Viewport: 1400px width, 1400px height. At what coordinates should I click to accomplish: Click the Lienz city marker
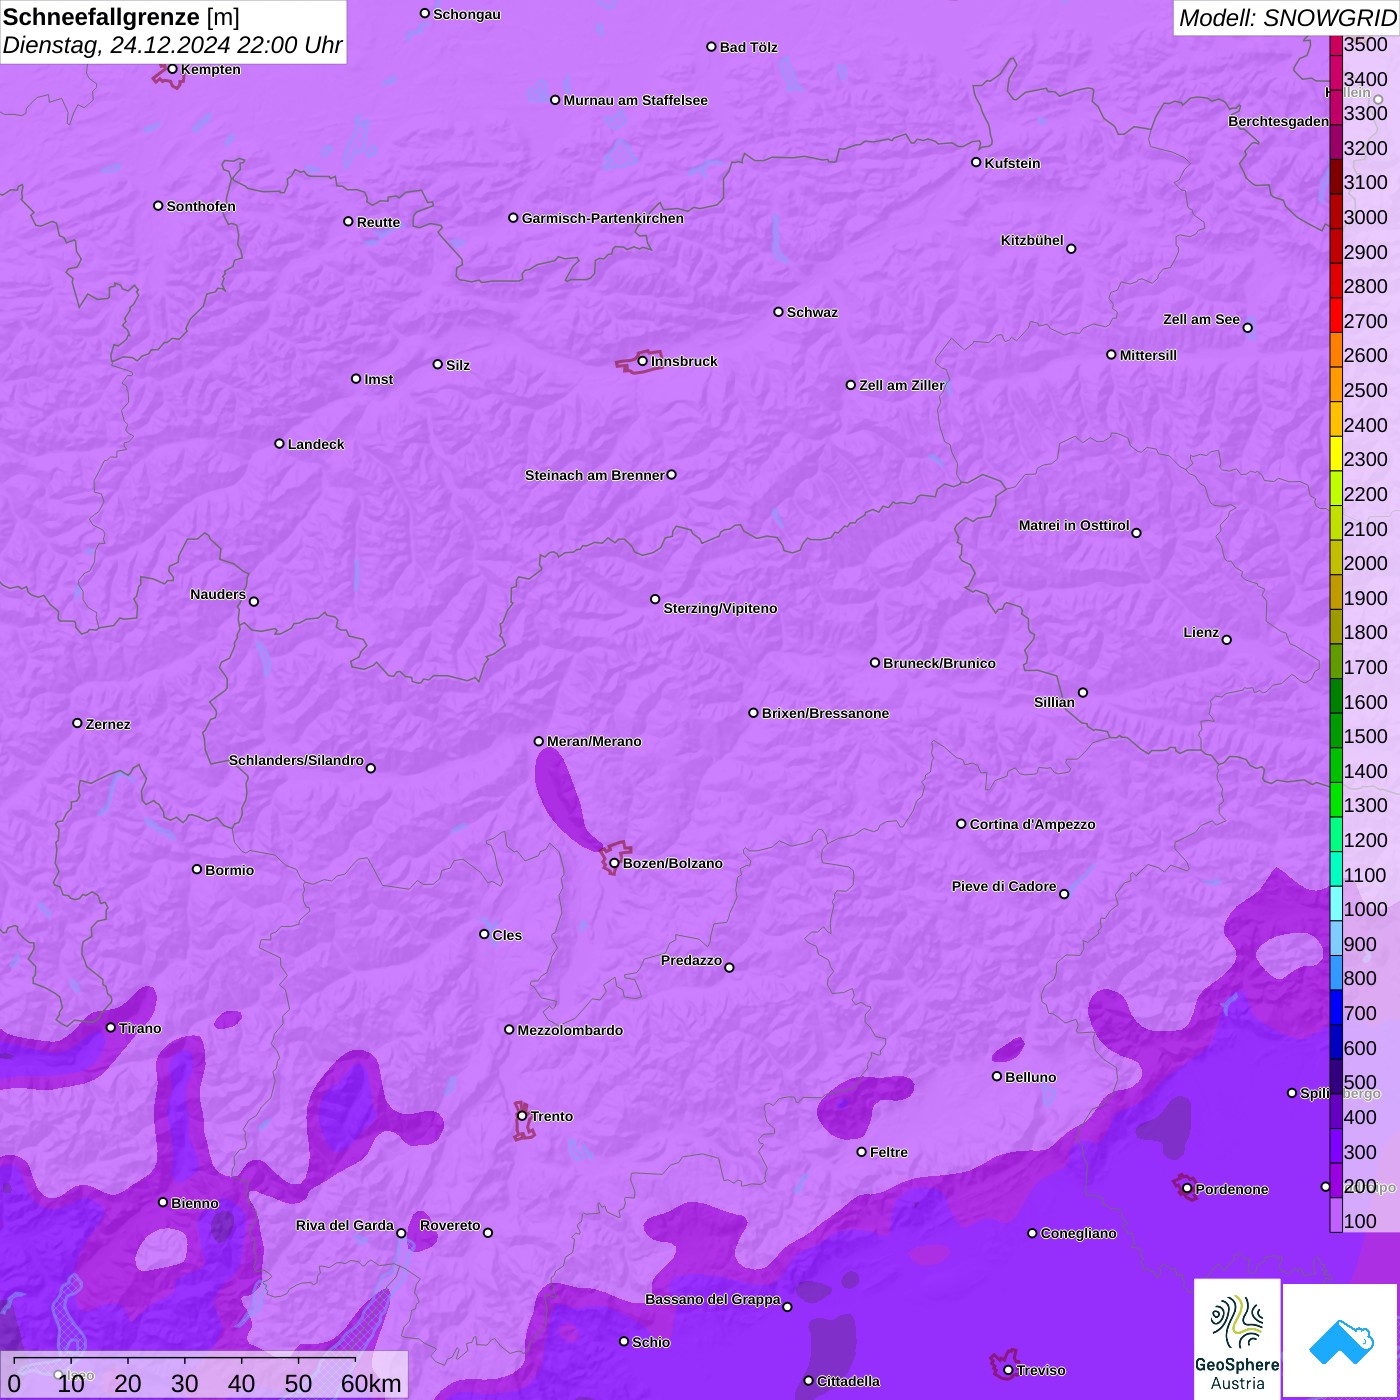tap(1227, 640)
